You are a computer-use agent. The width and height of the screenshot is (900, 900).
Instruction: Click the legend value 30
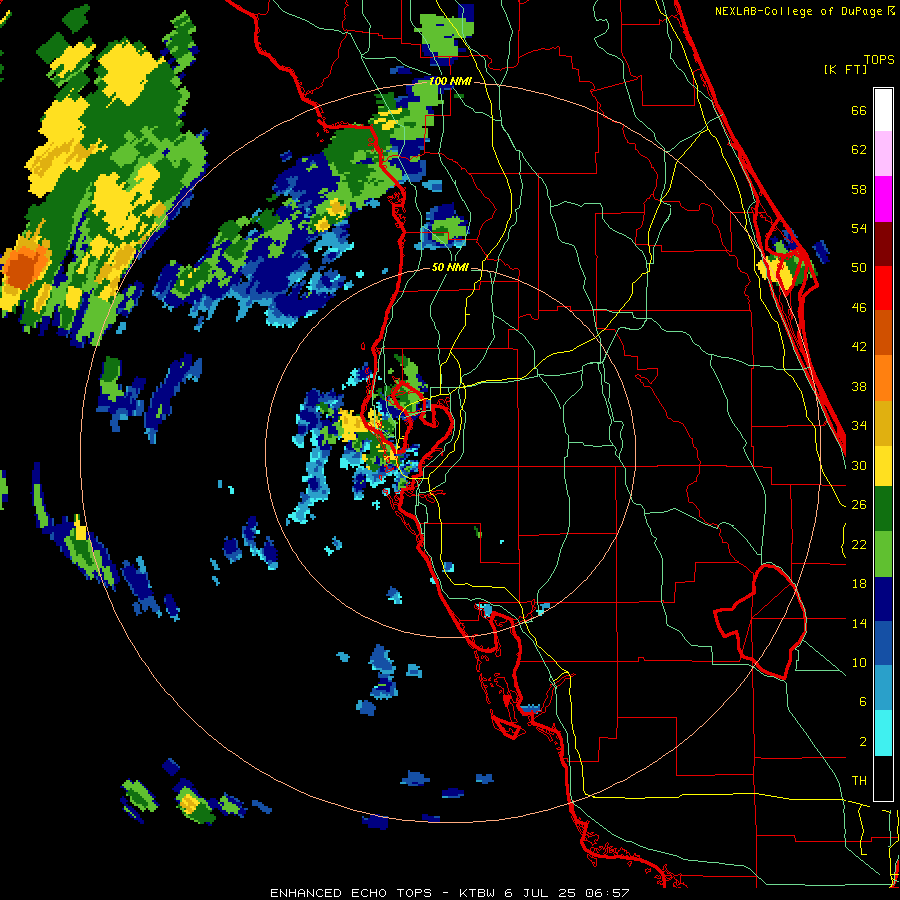[859, 465]
